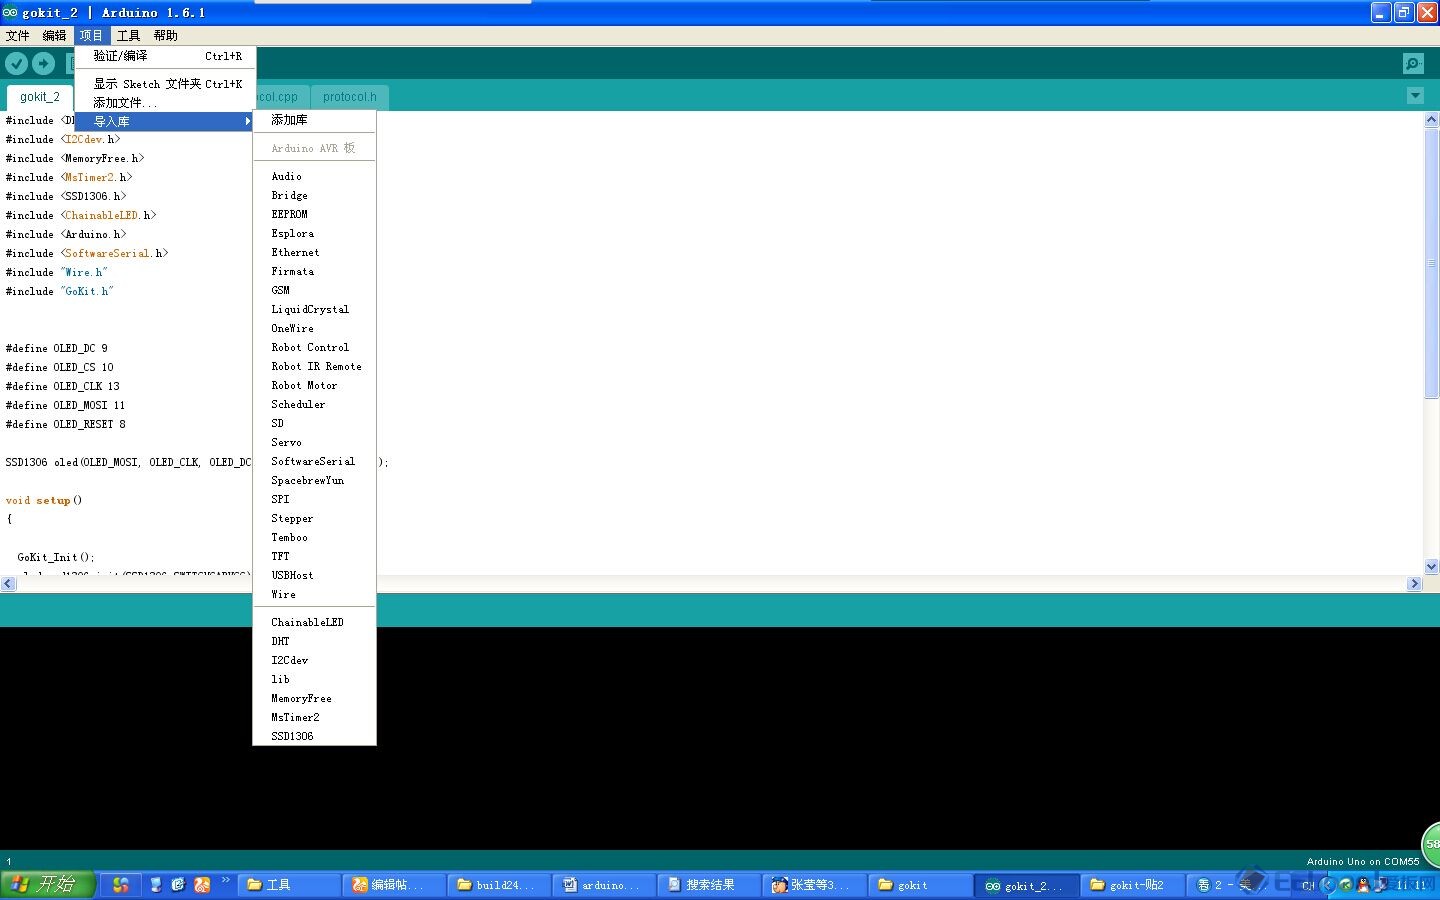Click the Verify checkmark toolbar icon
The height and width of the screenshot is (900, 1440).
(x=17, y=64)
